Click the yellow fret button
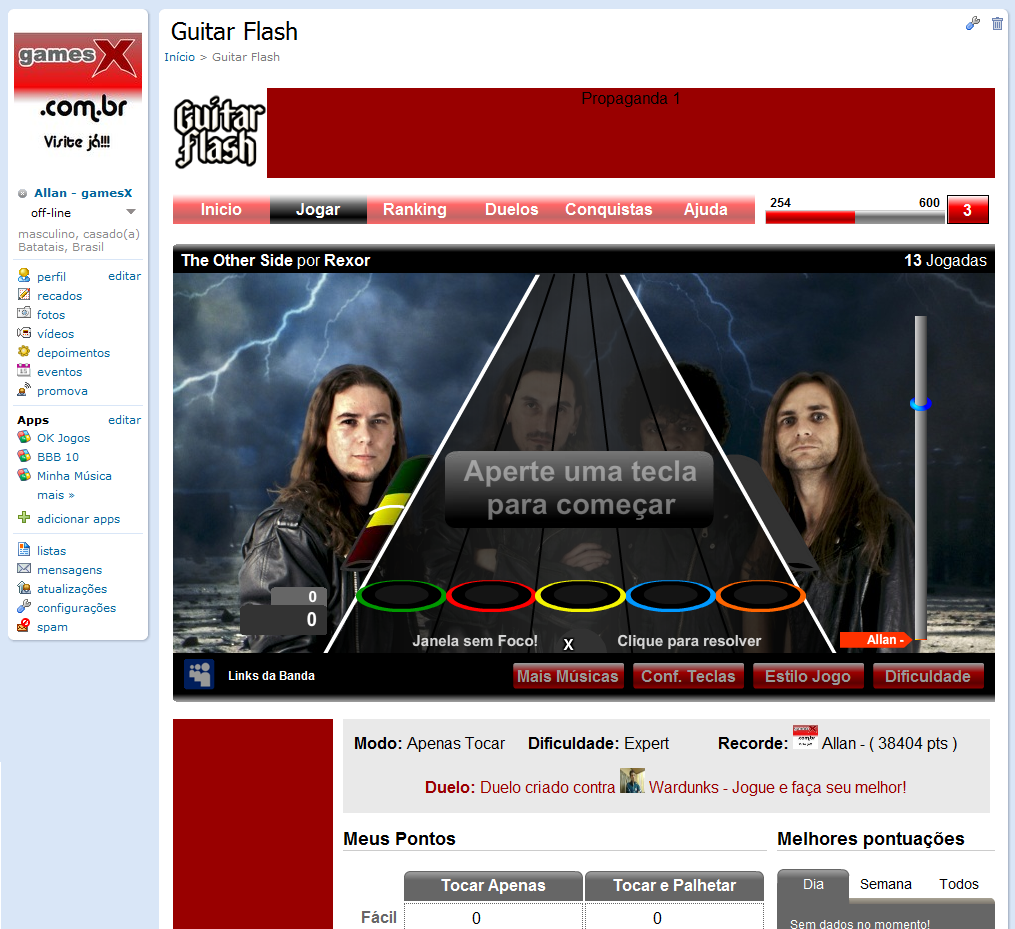 [x=581, y=595]
